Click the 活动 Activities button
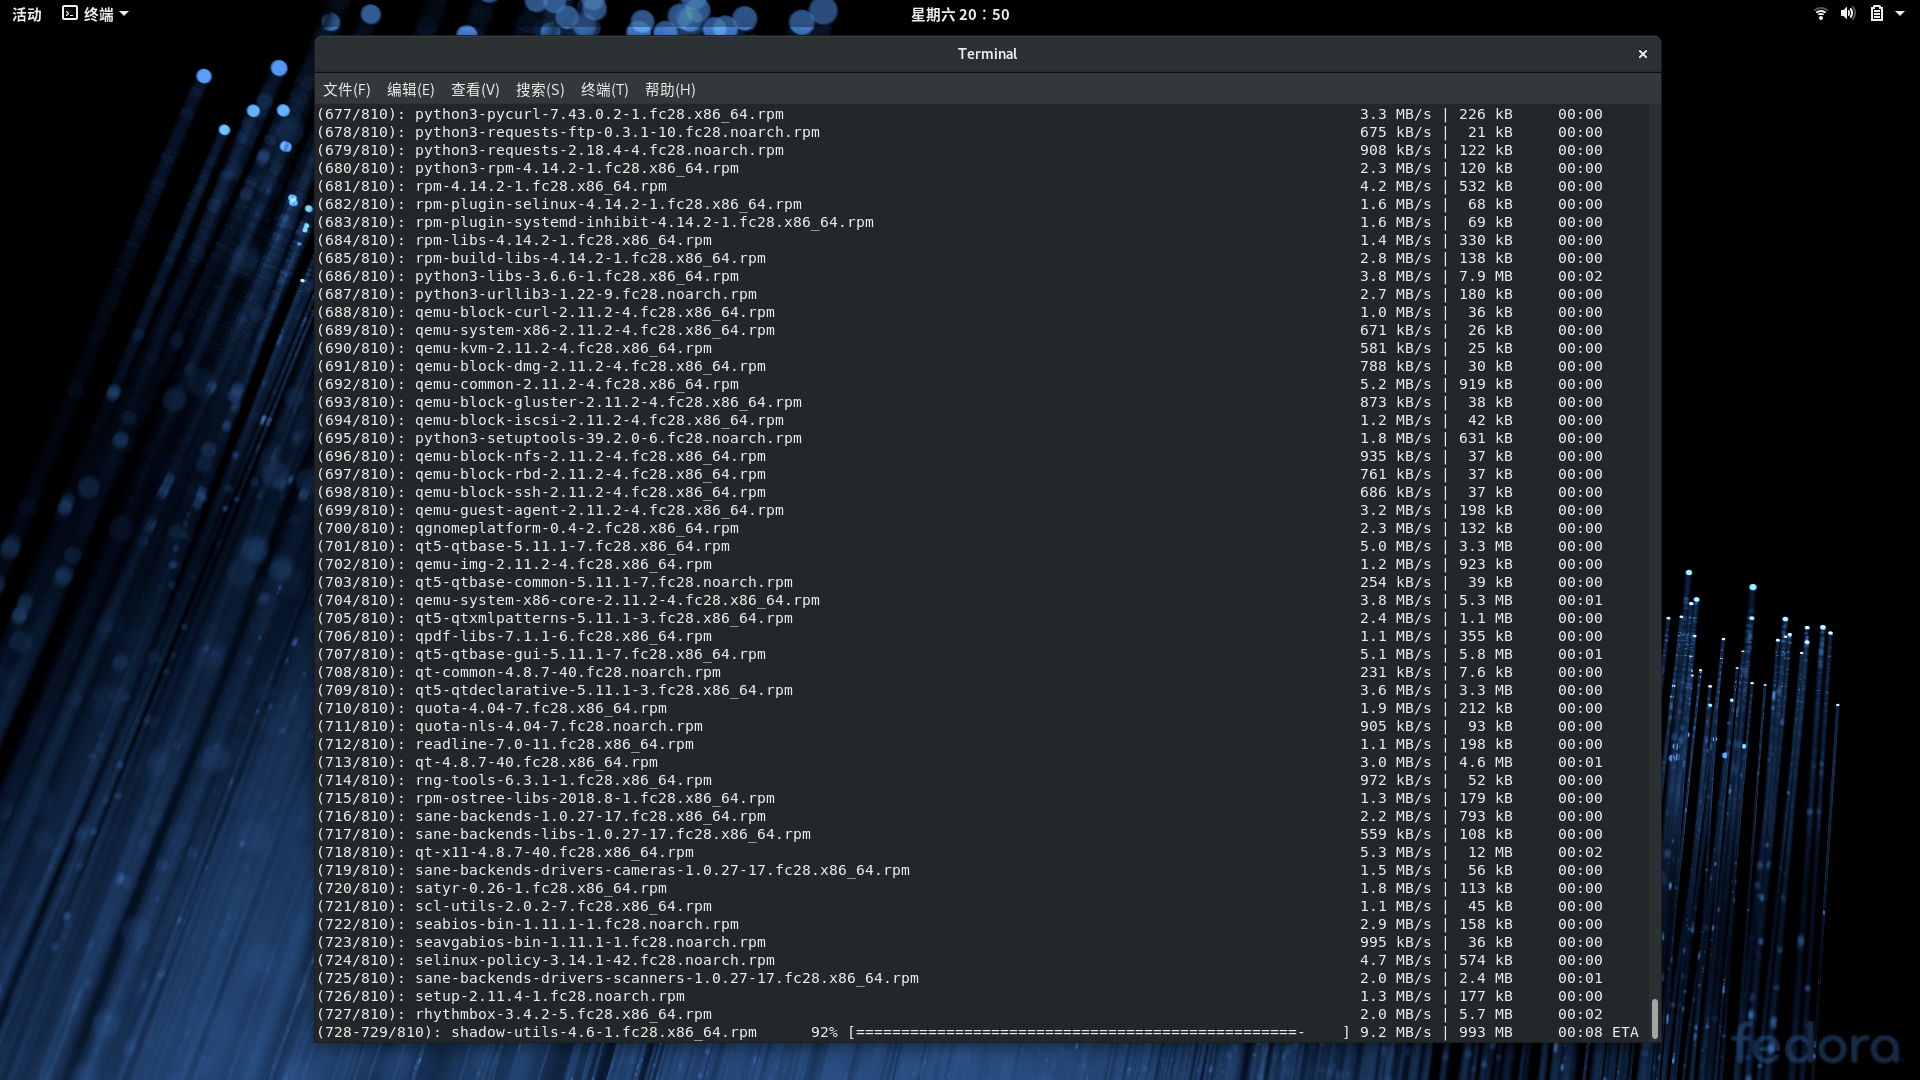The width and height of the screenshot is (1920, 1080). [27, 14]
